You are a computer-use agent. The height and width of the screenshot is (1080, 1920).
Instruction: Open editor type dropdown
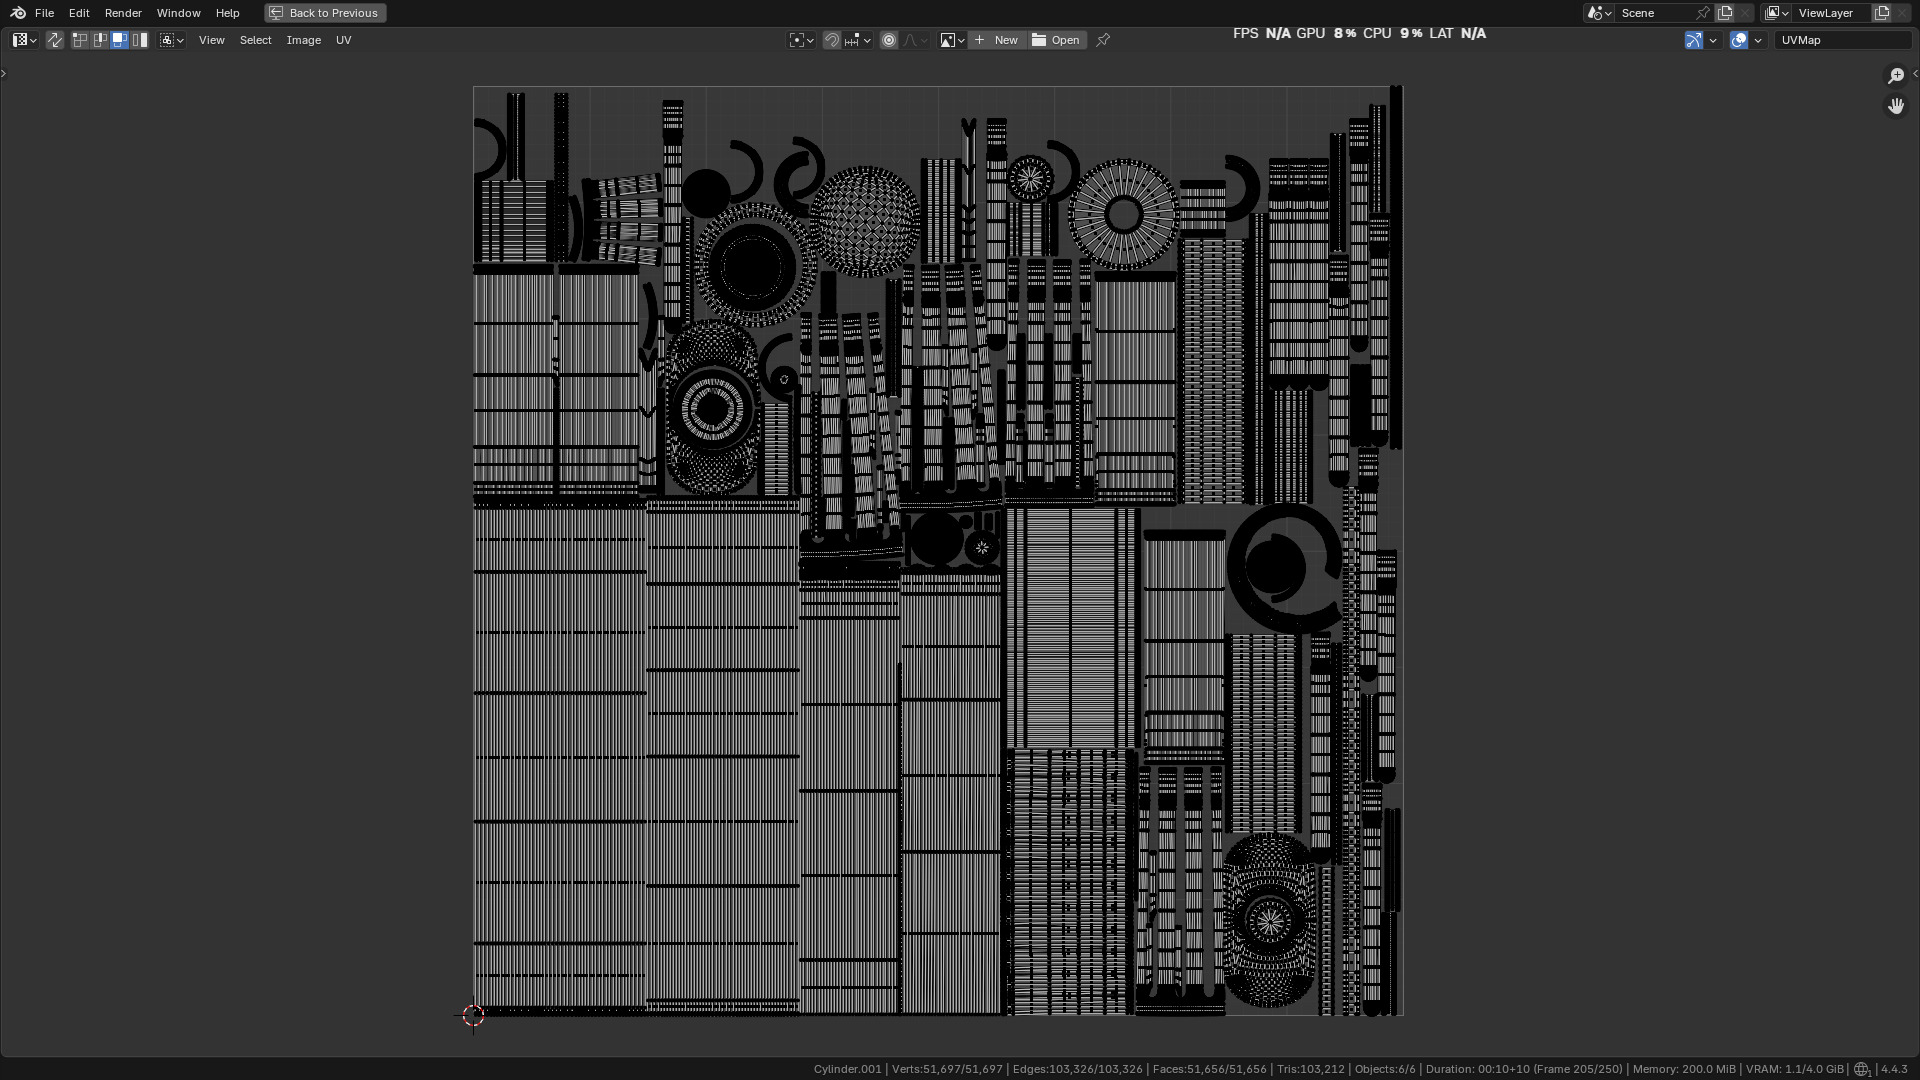pos(25,40)
